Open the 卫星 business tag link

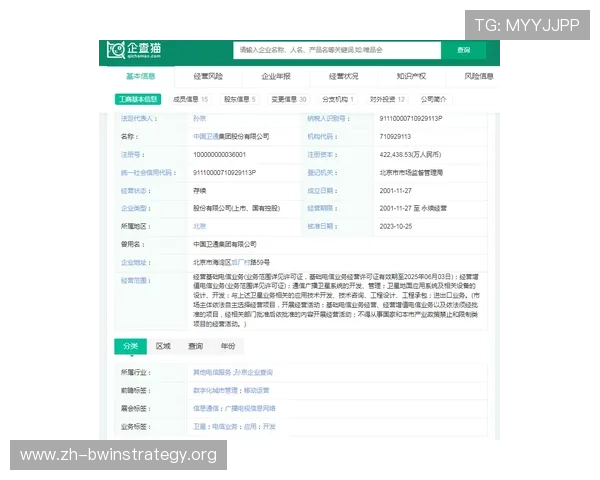click(x=199, y=426)
